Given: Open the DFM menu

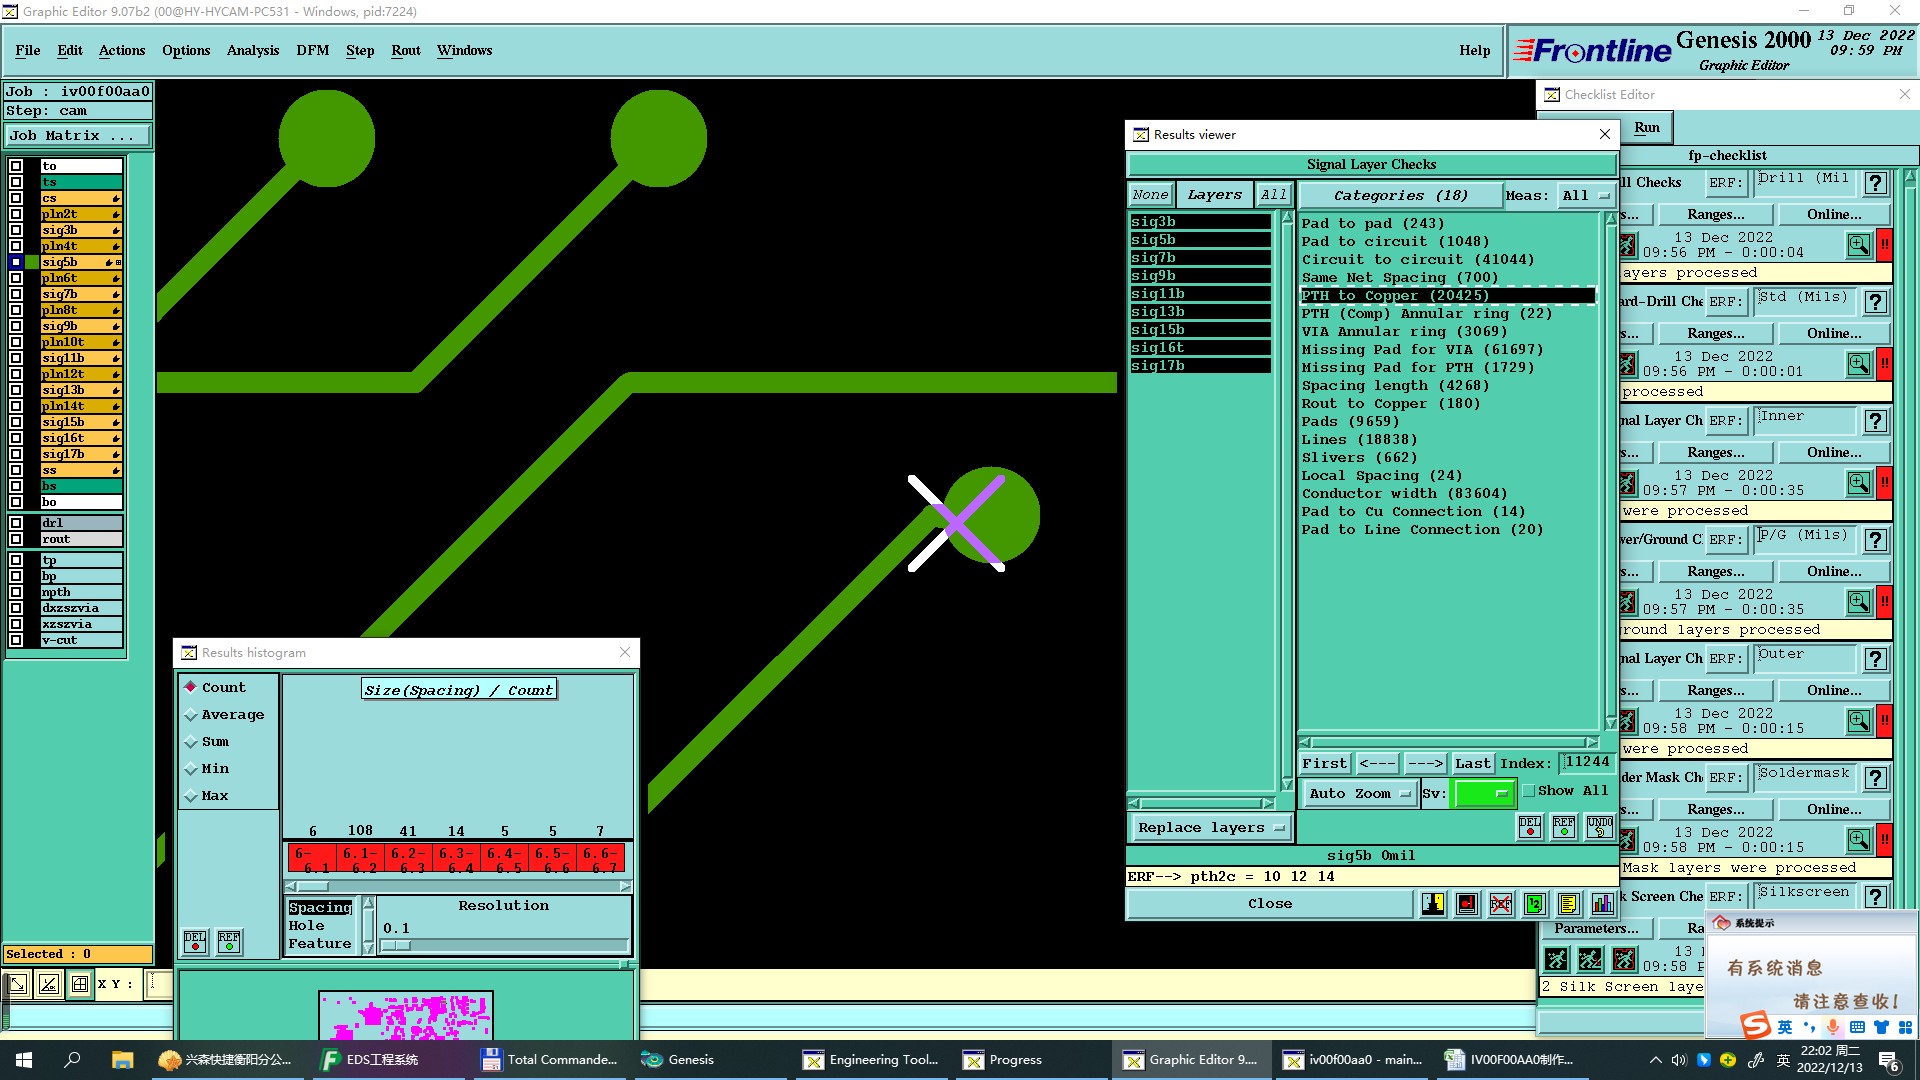Looking at the screenshot, I should pos(312,50).
